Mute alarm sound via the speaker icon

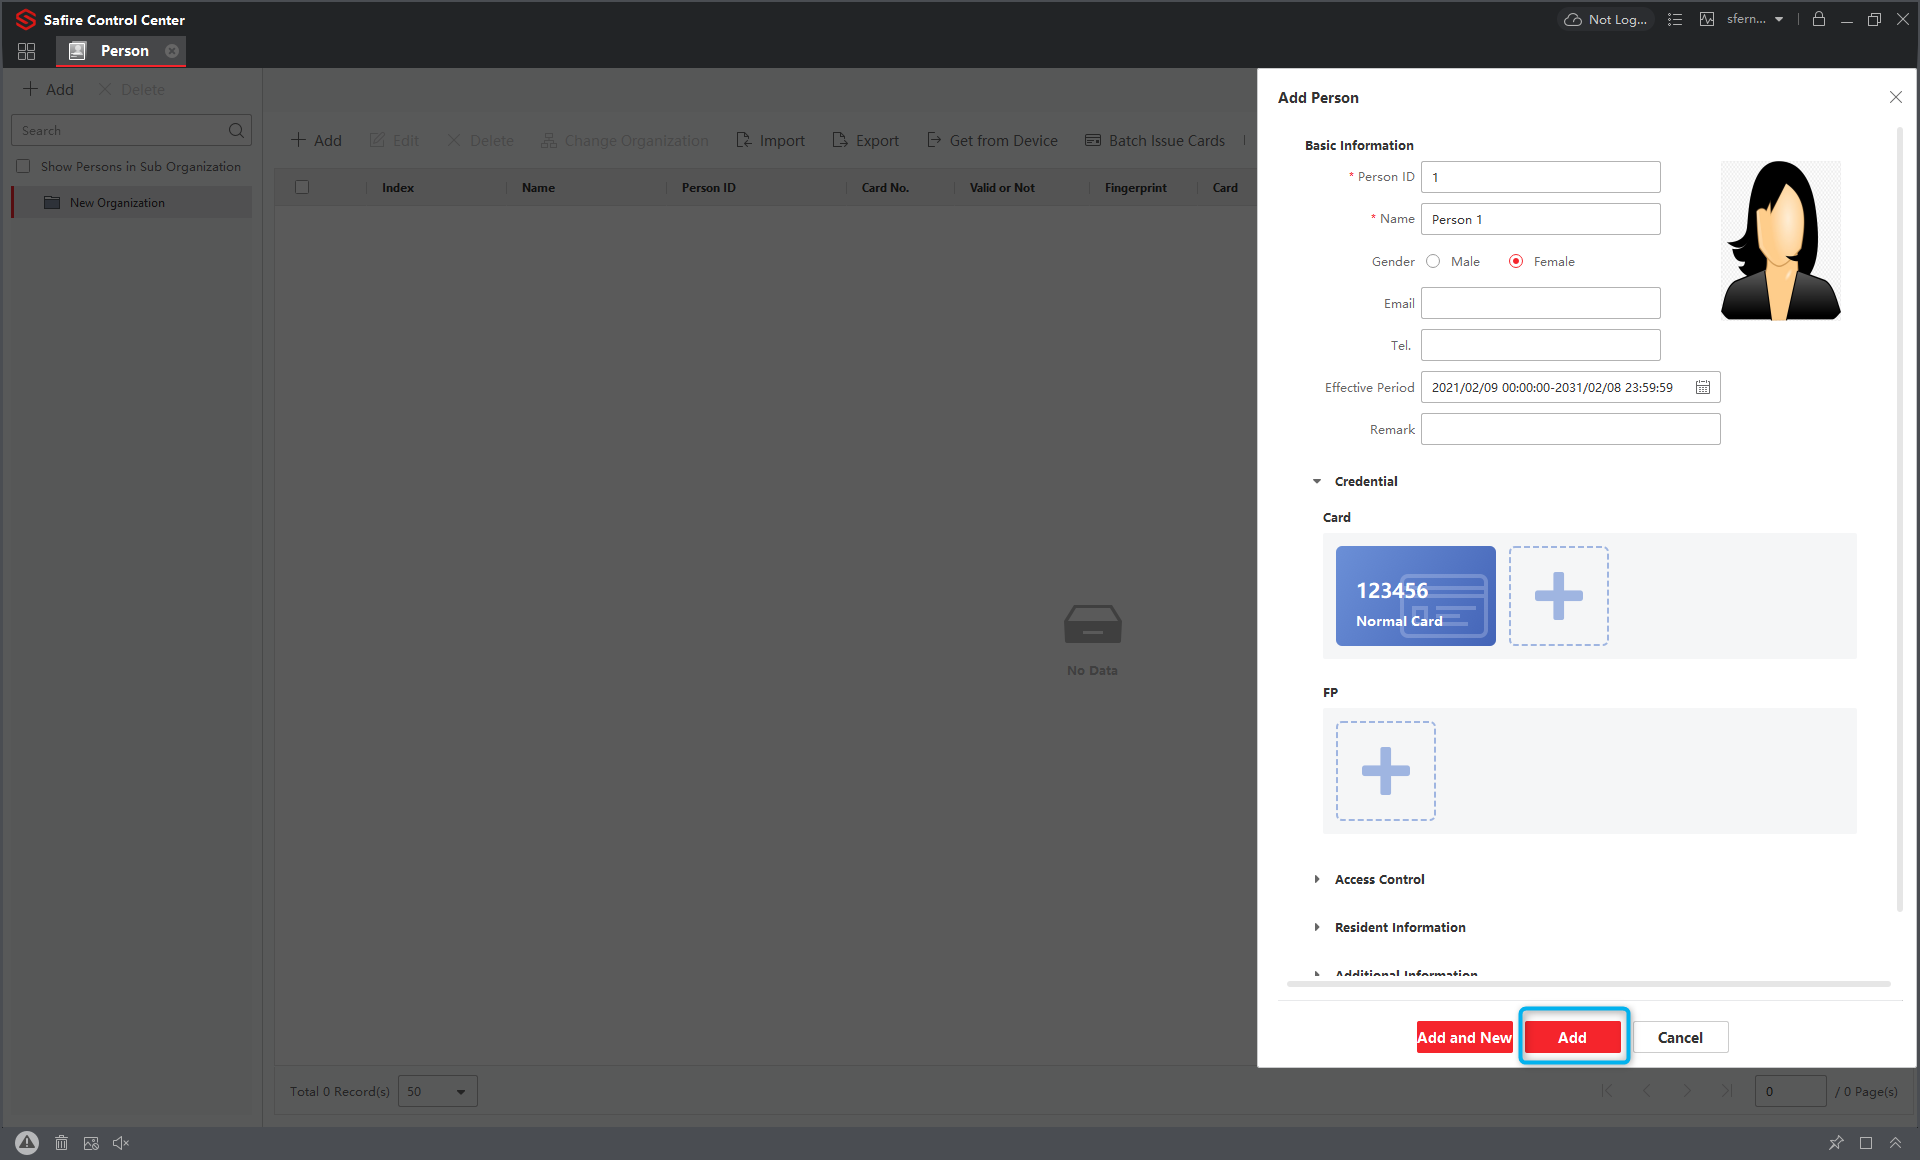click(121, 1142)
